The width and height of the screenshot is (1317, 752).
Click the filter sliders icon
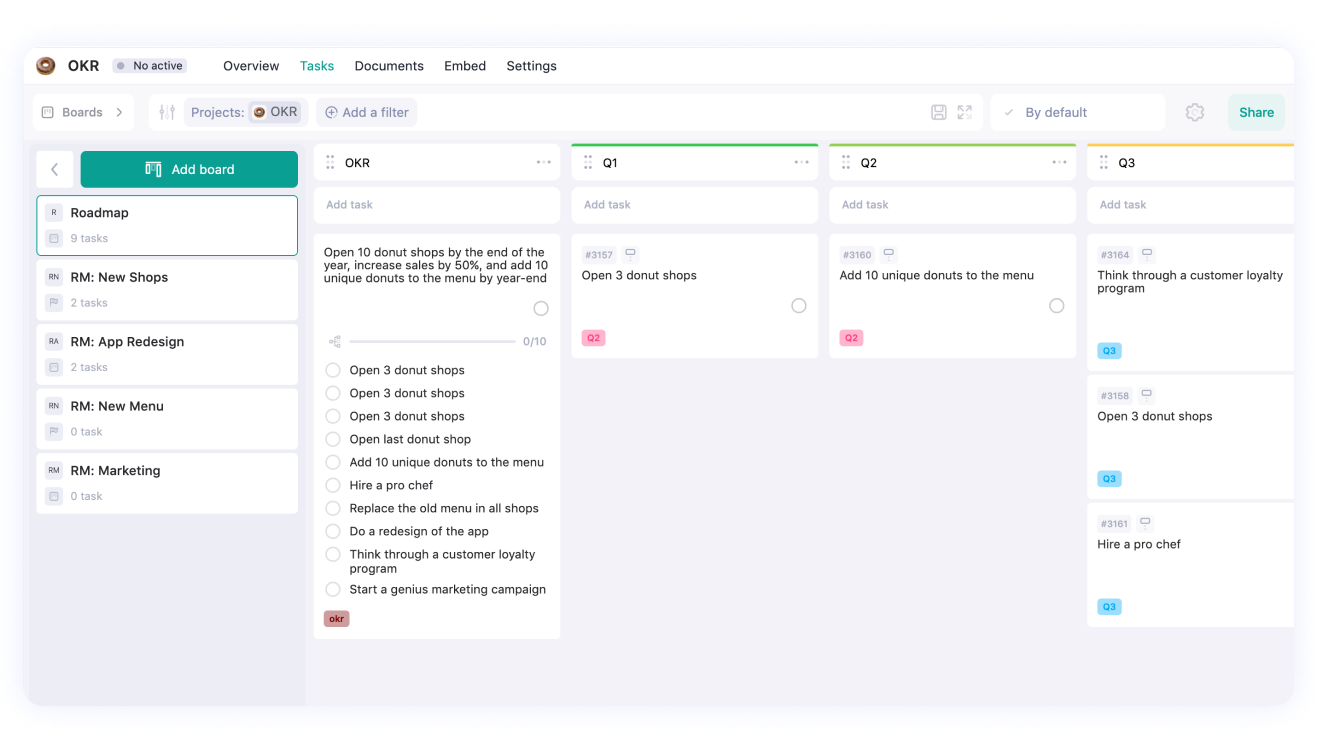167,112
